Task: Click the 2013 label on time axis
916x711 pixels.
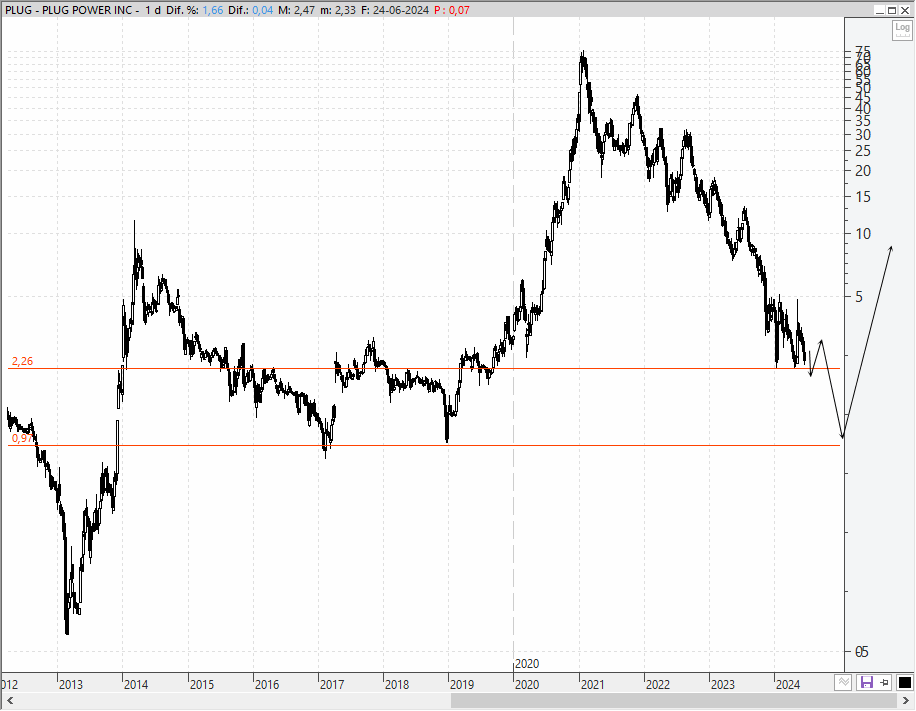Action: pyautogui.click(x=71, y=684)
